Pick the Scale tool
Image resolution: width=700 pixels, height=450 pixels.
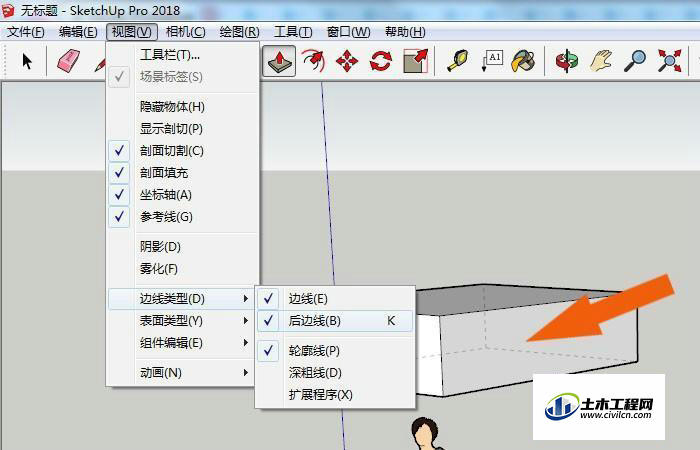[416, 61]
